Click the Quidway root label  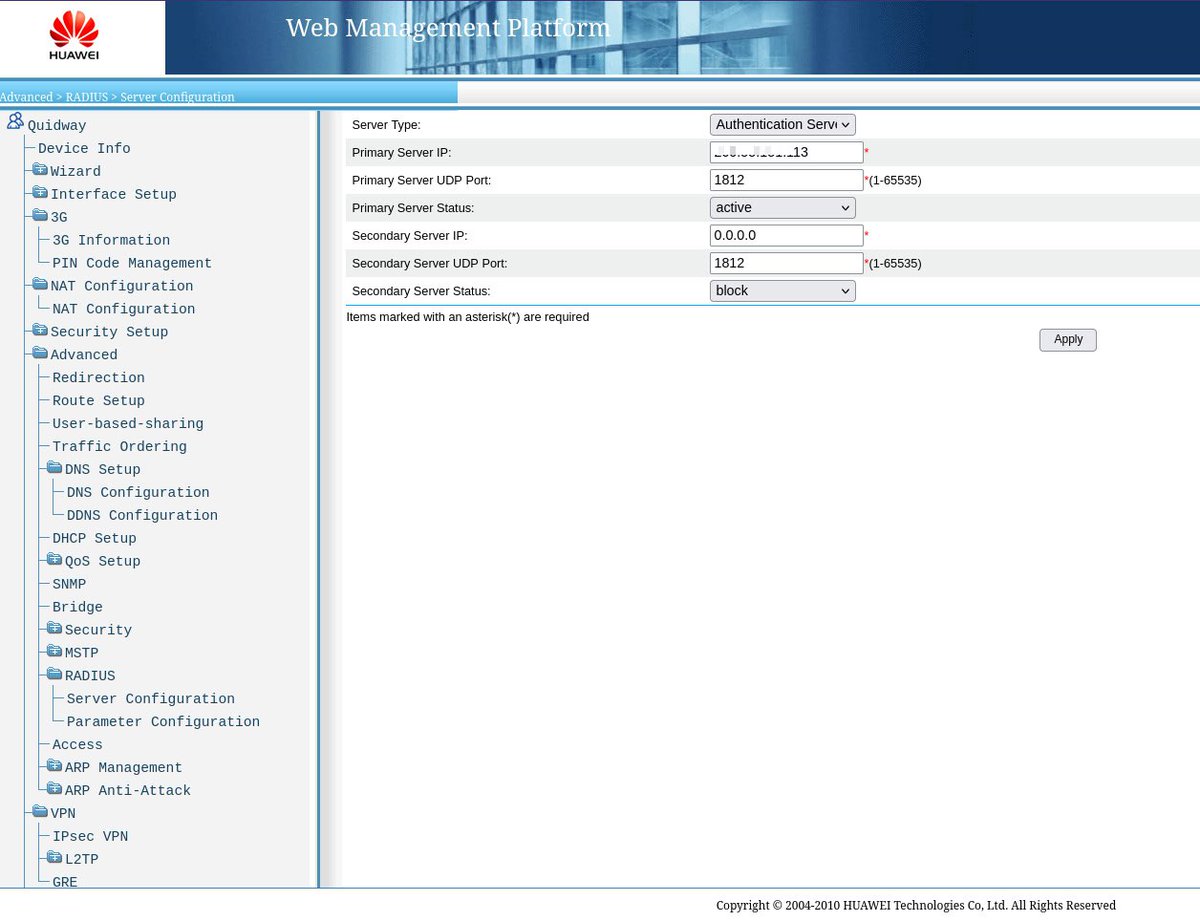(x=57, y=126)
